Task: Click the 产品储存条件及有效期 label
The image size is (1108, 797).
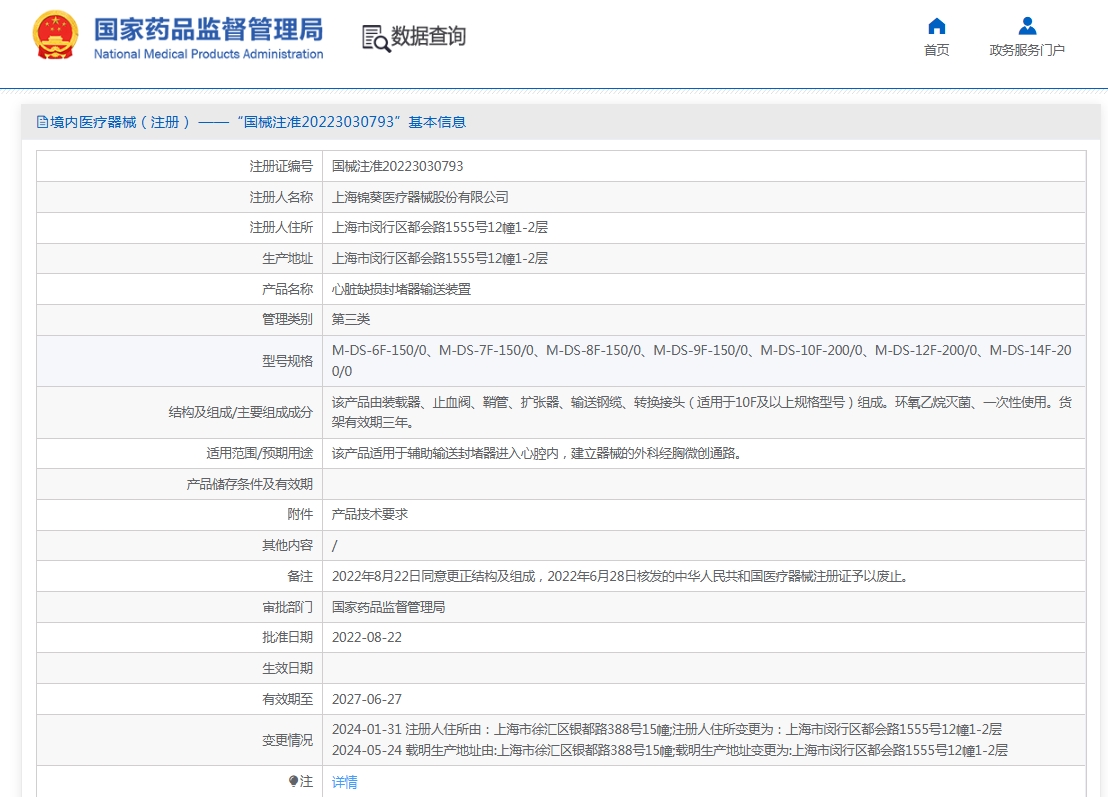Action: click(249, 484)
